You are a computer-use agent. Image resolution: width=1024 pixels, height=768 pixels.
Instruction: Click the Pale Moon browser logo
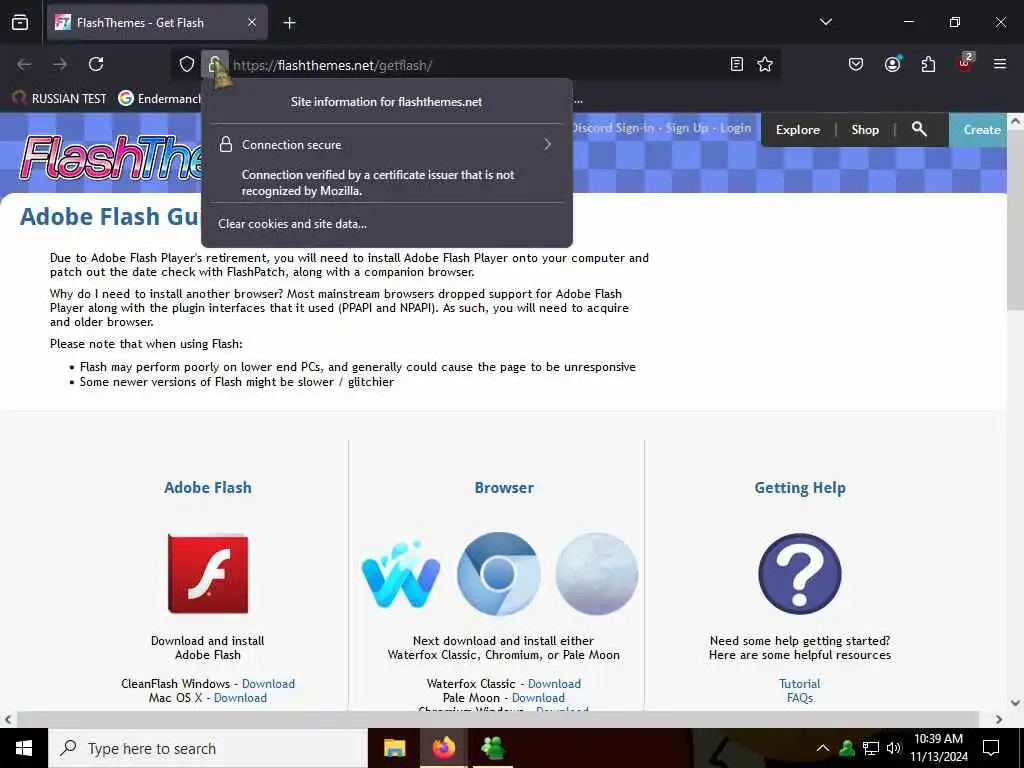596,573
